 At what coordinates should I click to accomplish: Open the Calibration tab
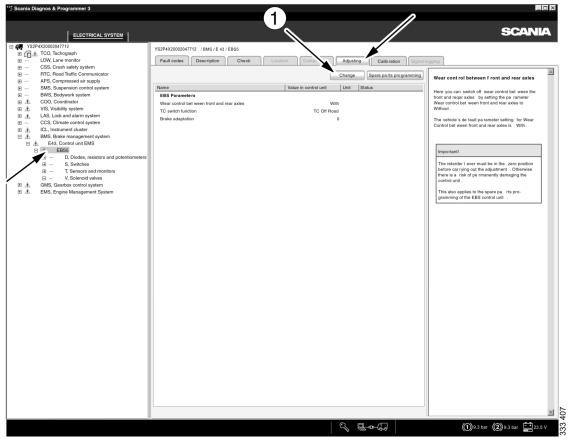pos(388,61)
